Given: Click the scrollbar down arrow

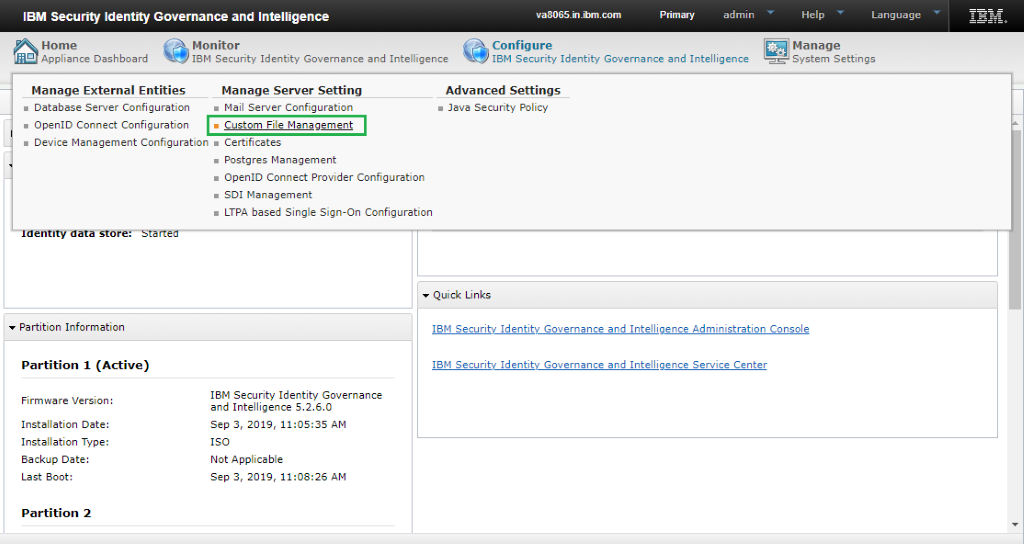Looking at the screenshot, I should click(x=1015, y=524).
